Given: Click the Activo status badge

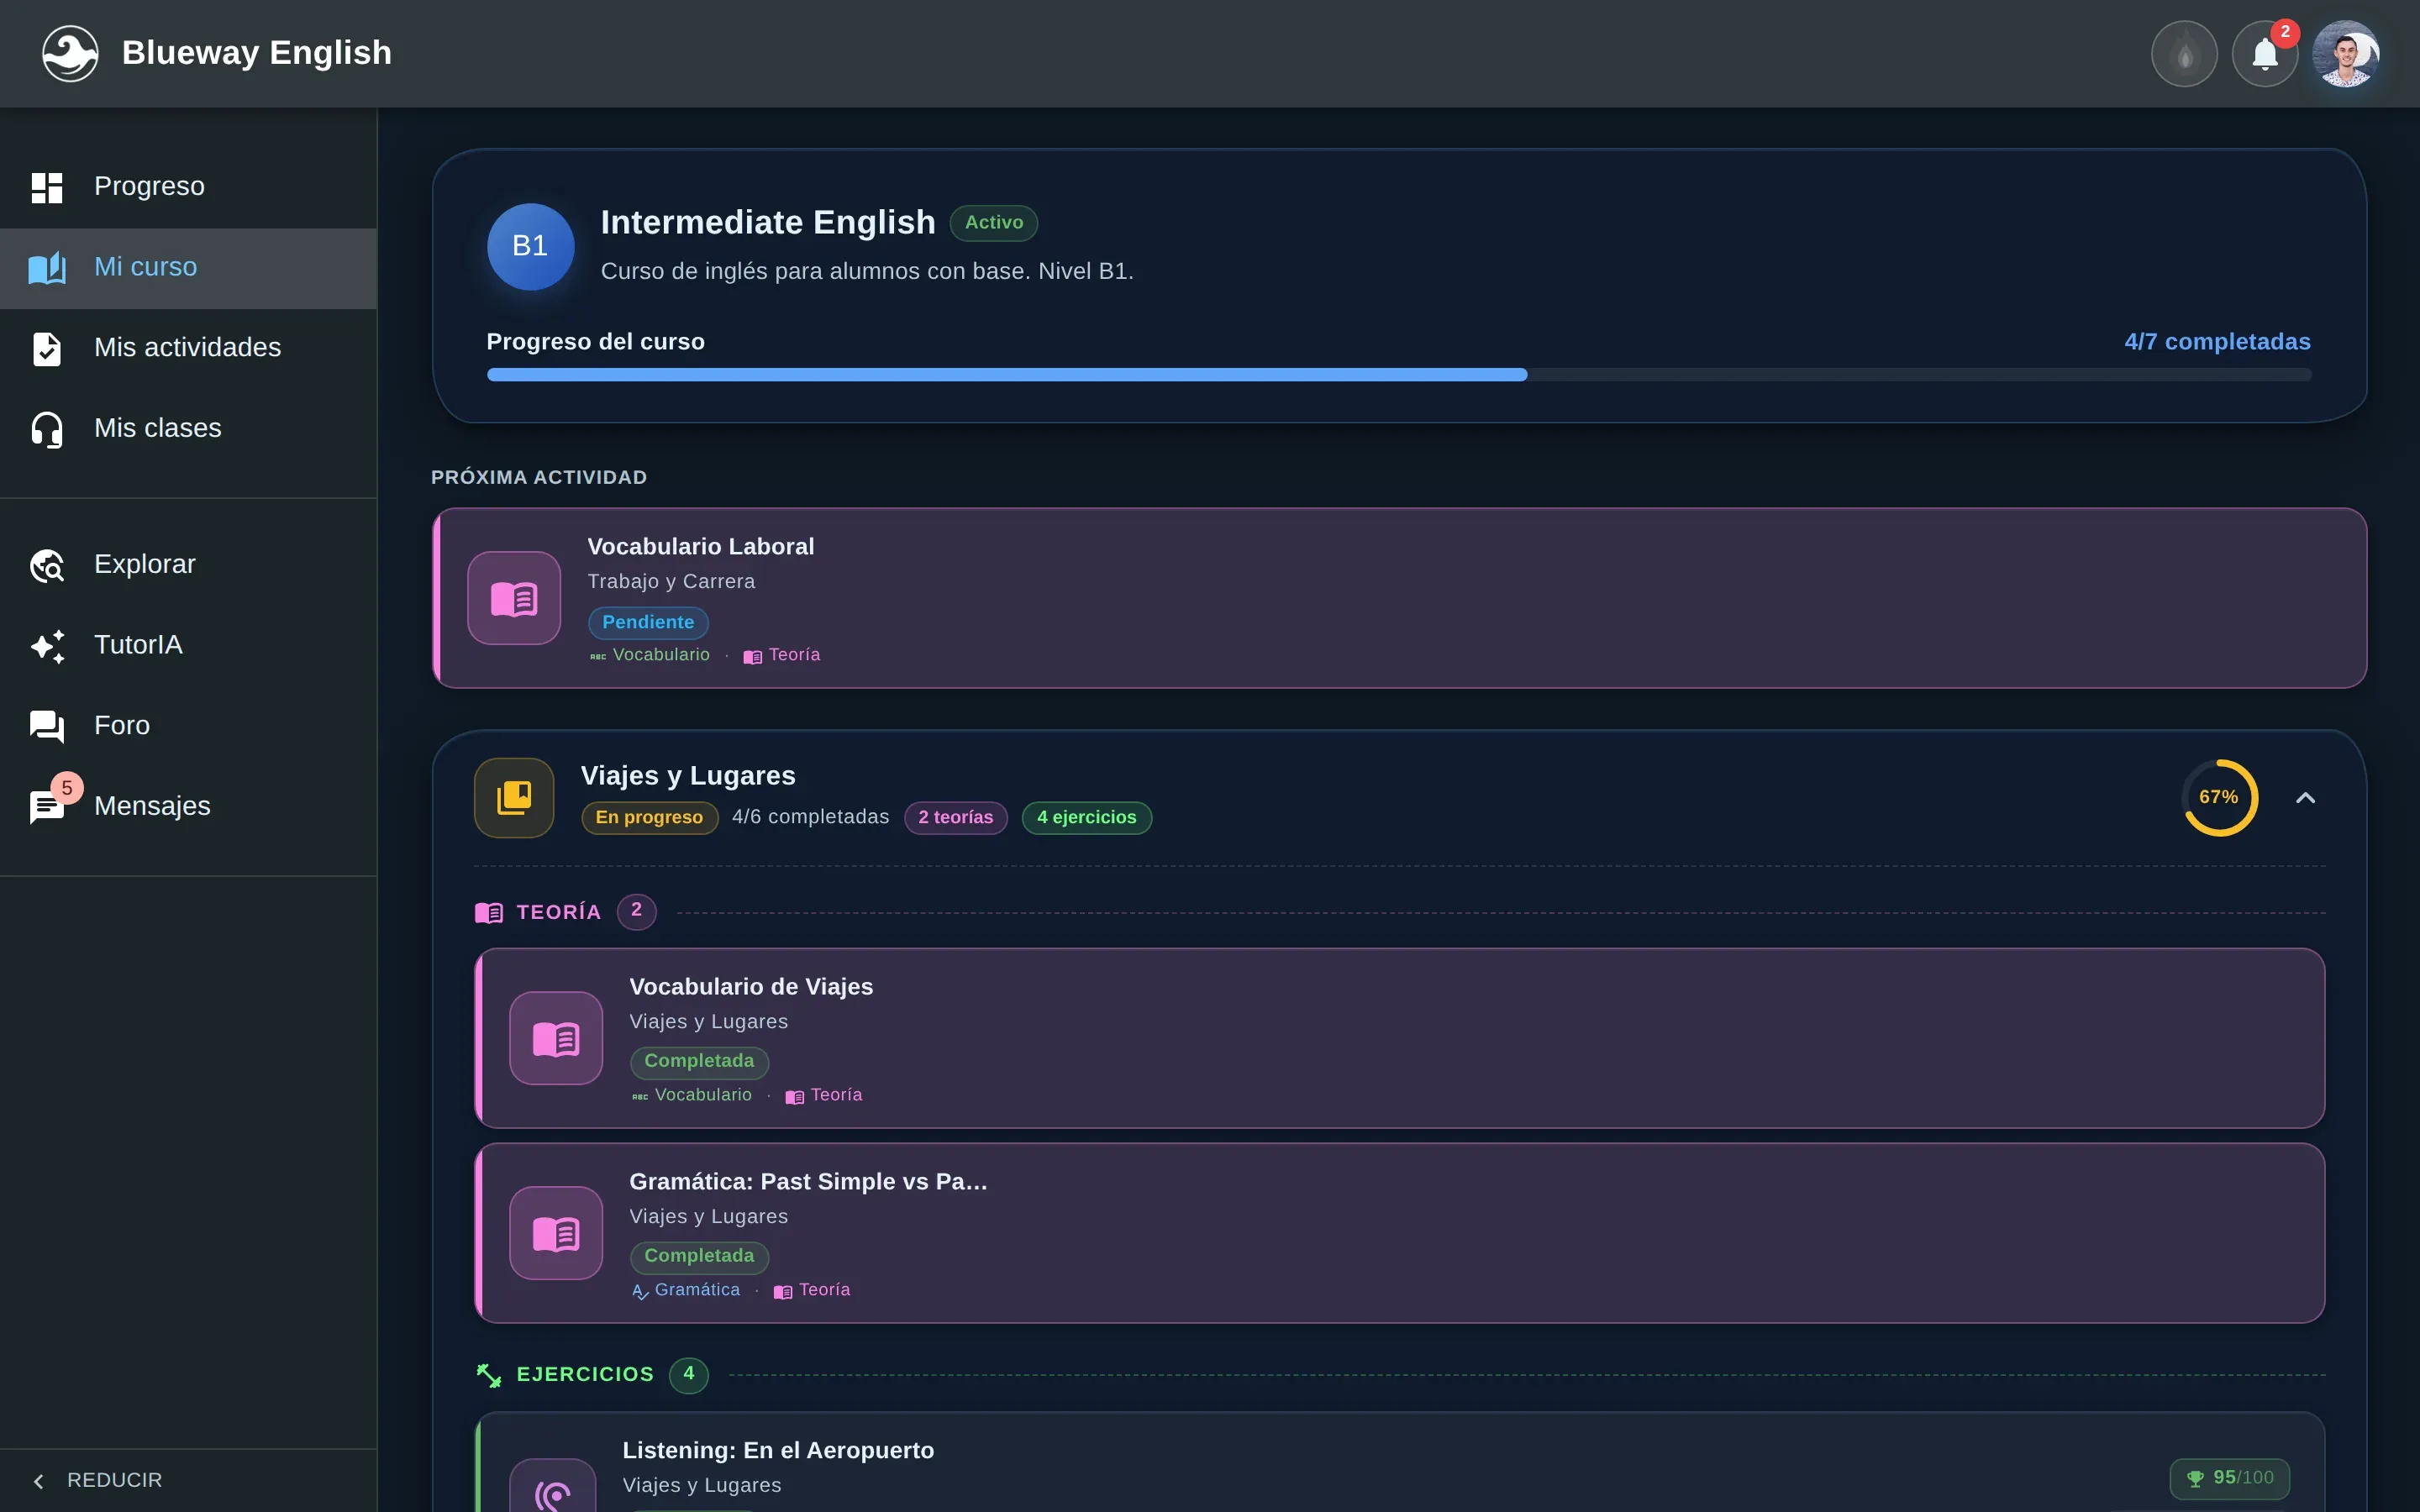Looking at the screenshot, I should 993,223.
